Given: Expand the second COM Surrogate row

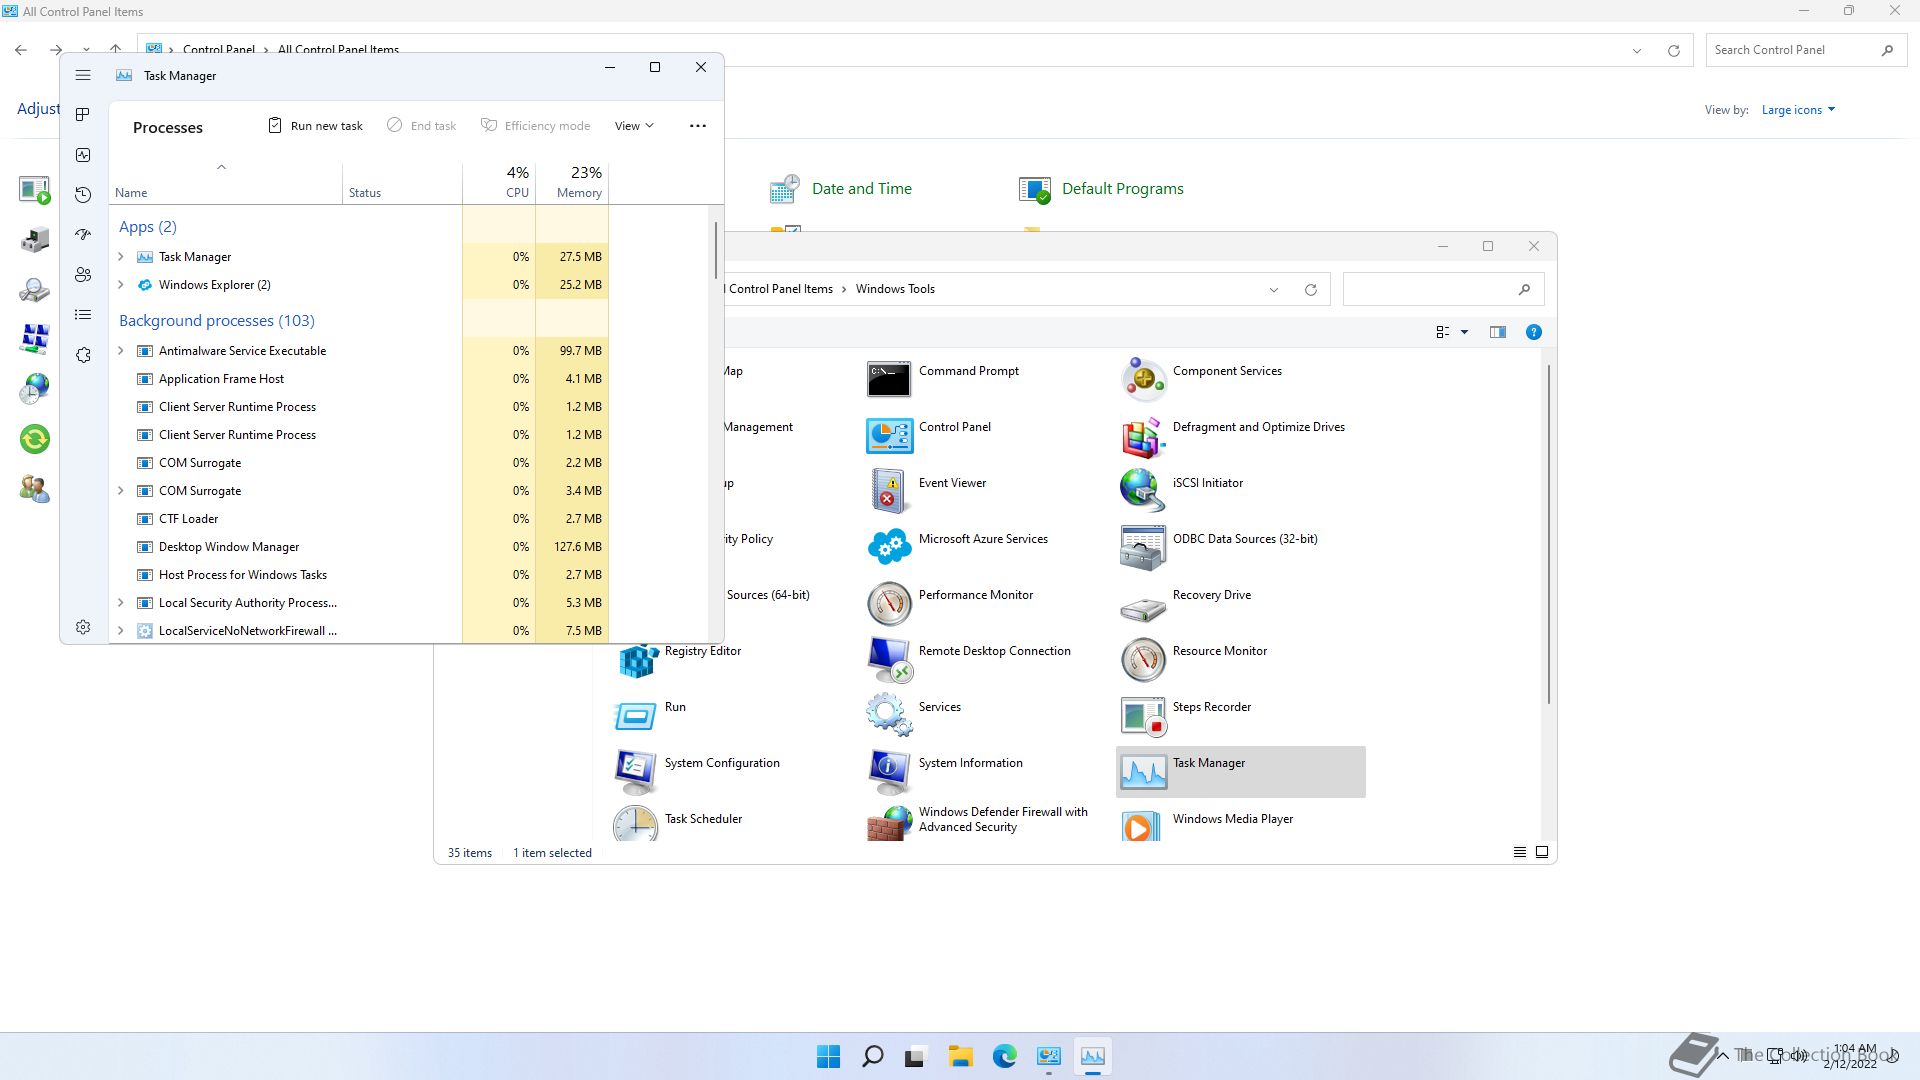Looking at the screenshot, I should [x=121, y=491].
